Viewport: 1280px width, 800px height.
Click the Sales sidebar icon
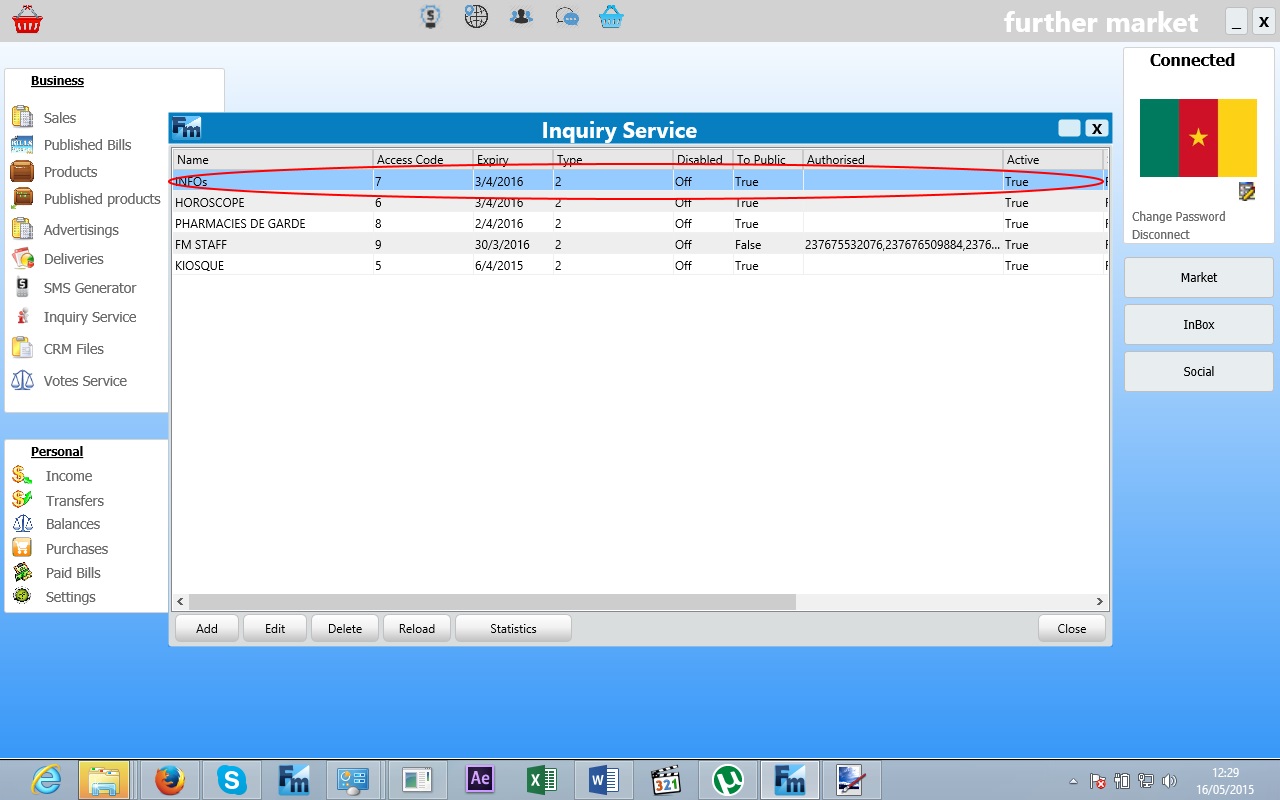coord(22,117)
